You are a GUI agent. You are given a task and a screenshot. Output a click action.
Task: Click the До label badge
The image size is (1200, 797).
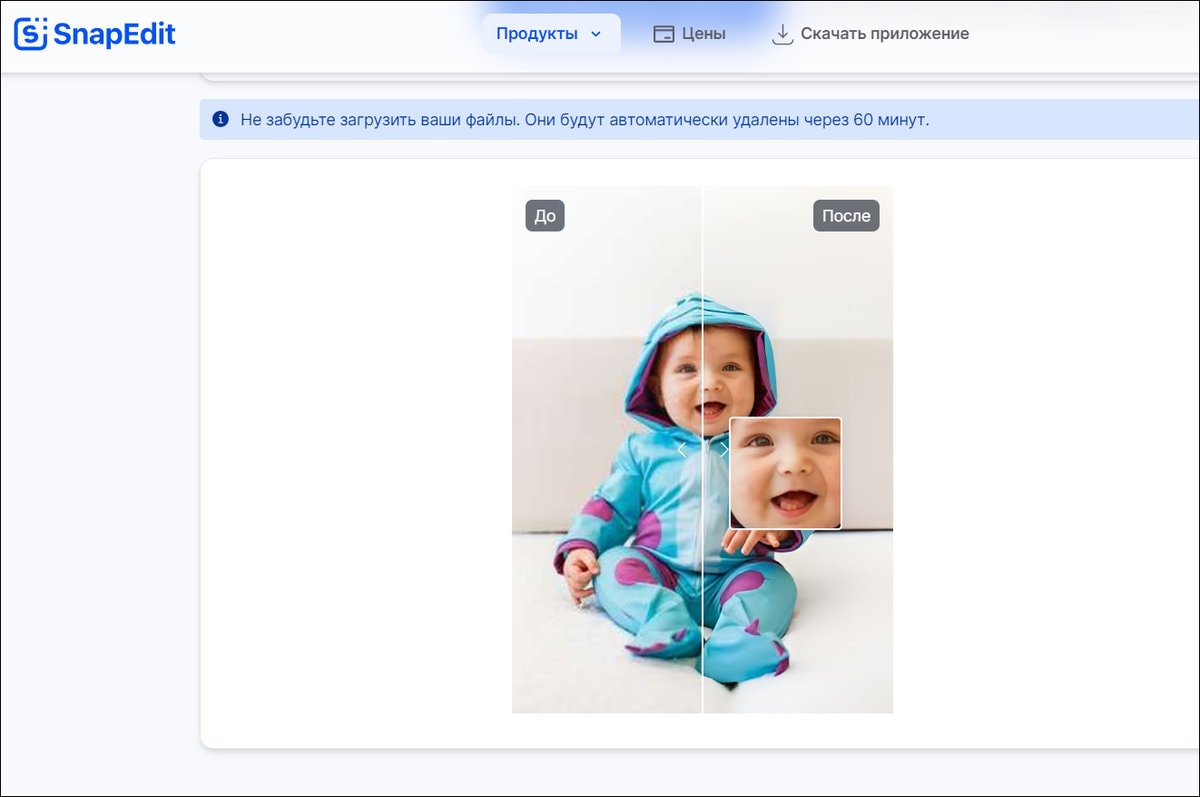coord(545,216)
